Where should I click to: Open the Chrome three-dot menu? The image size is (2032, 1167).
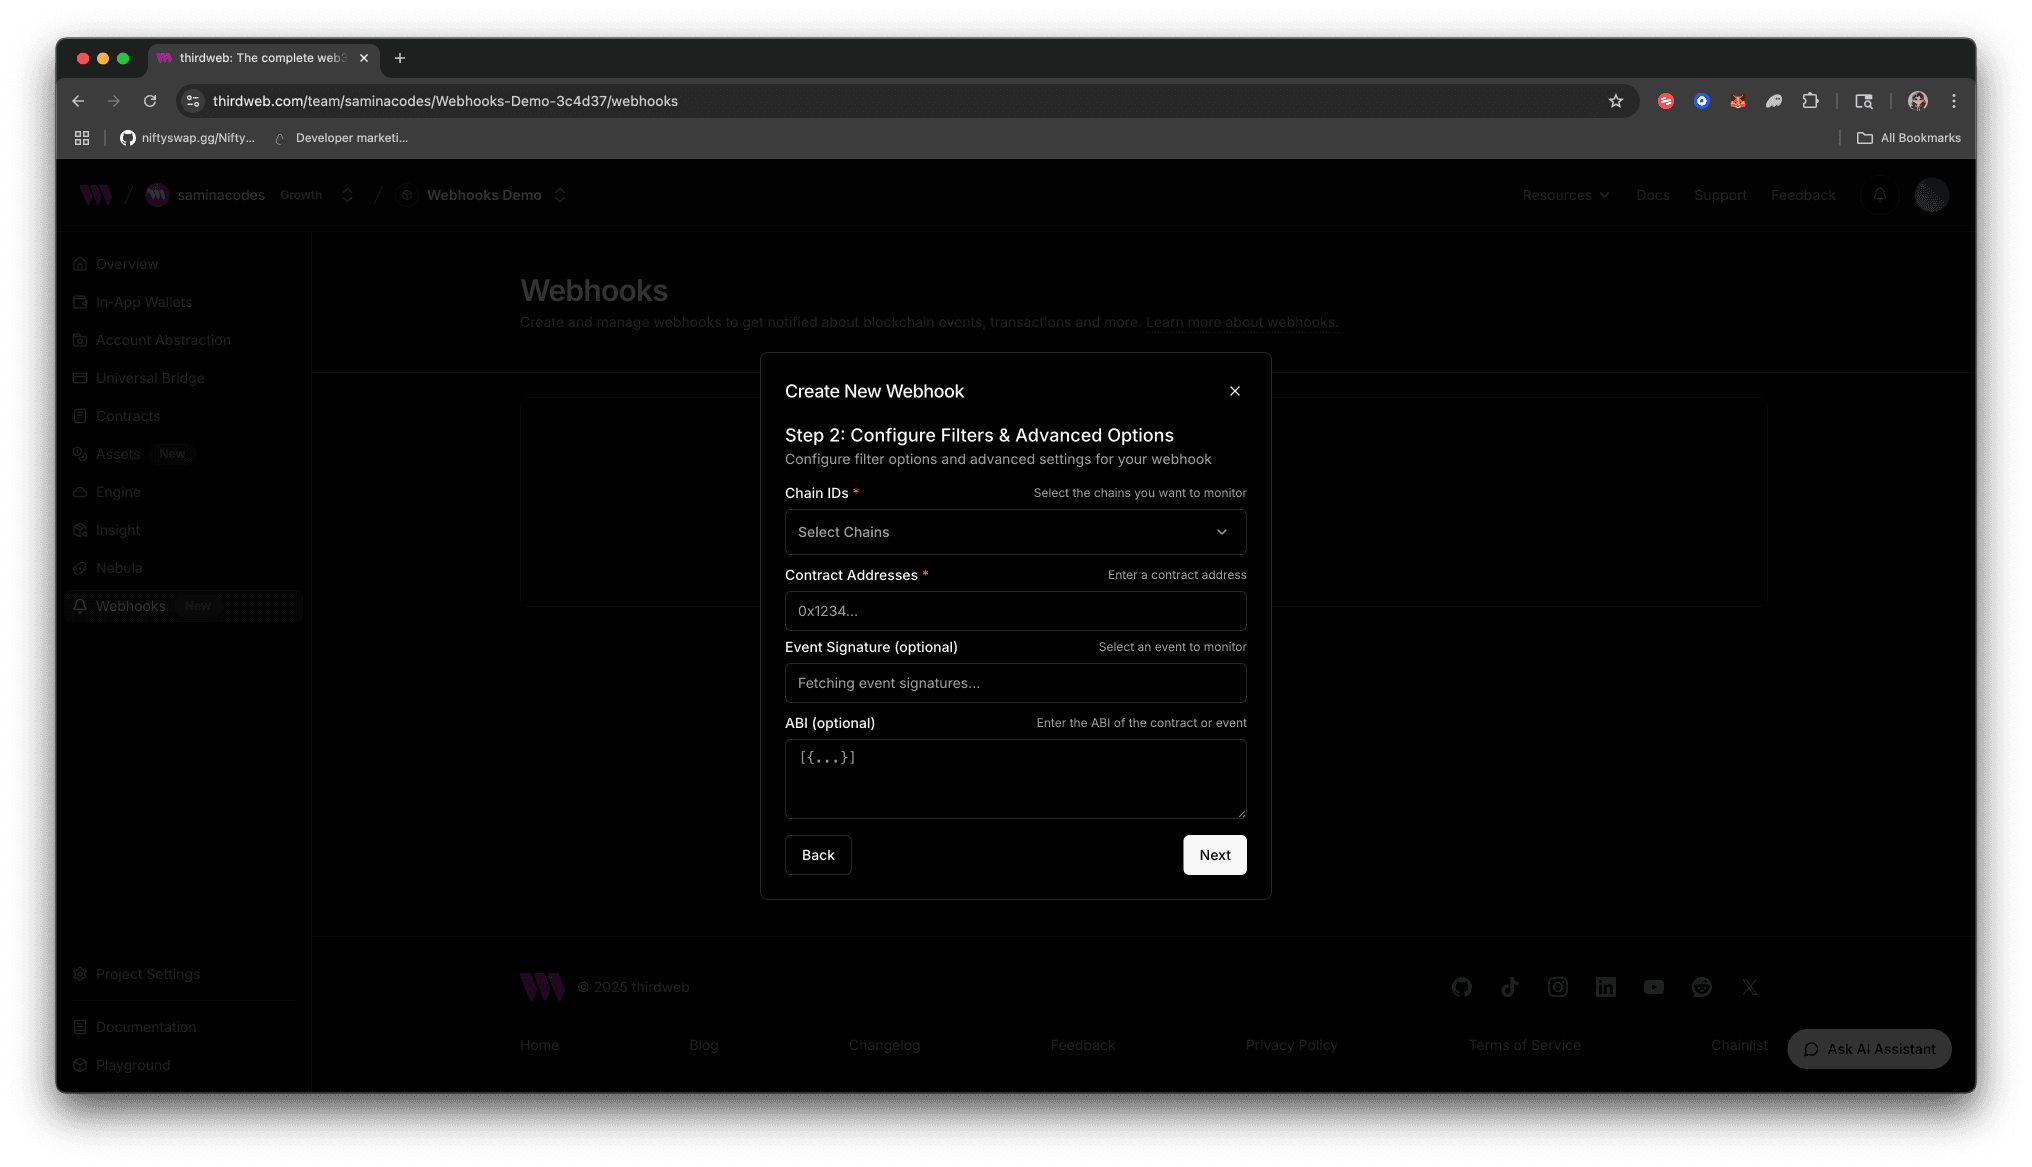1953,101
